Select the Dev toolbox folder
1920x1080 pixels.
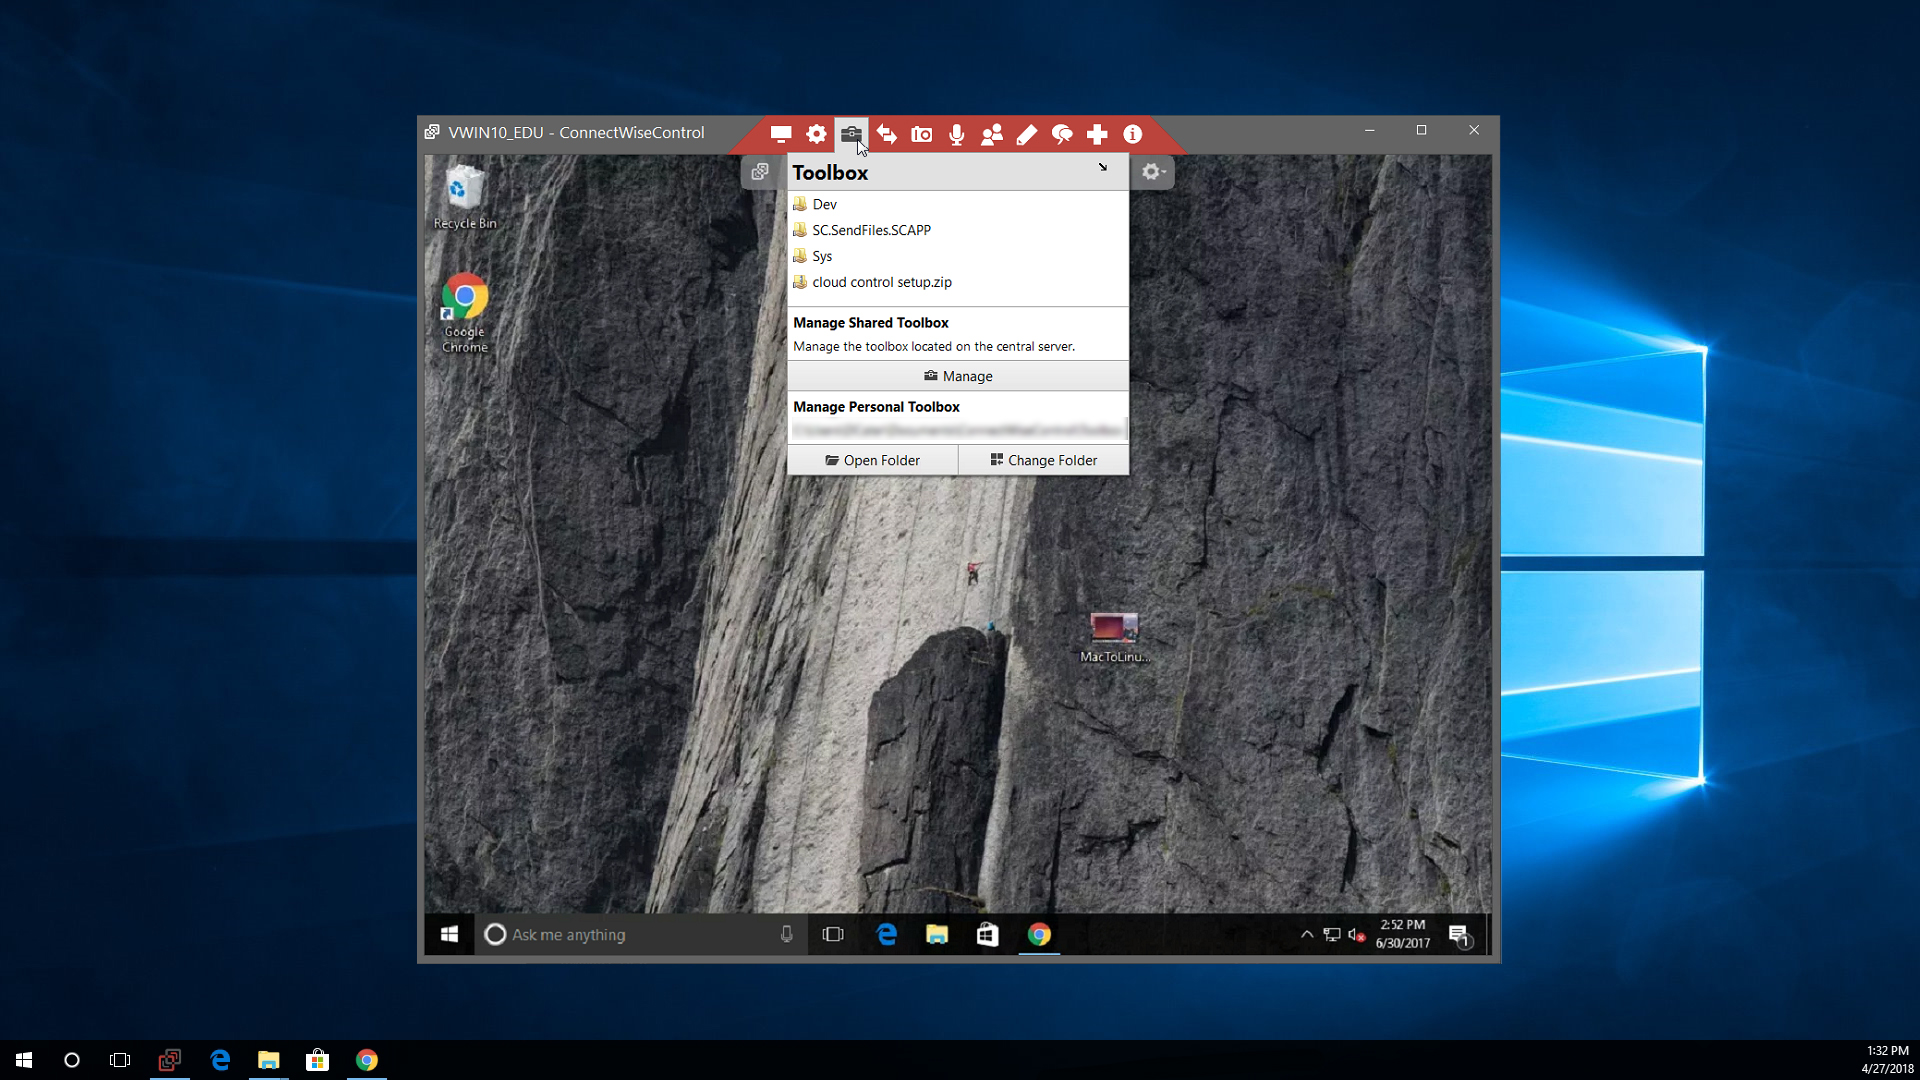point(824,204)
